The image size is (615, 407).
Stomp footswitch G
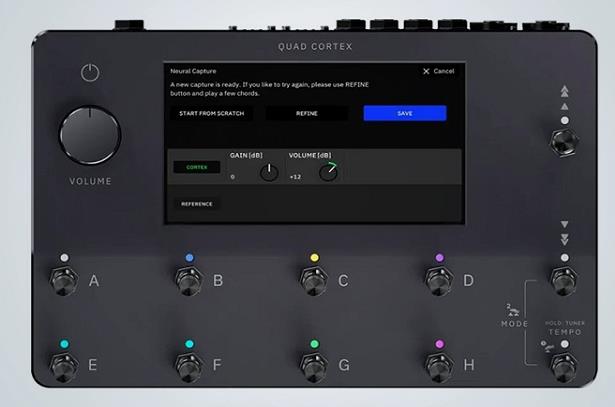click(x=314, y=367)
